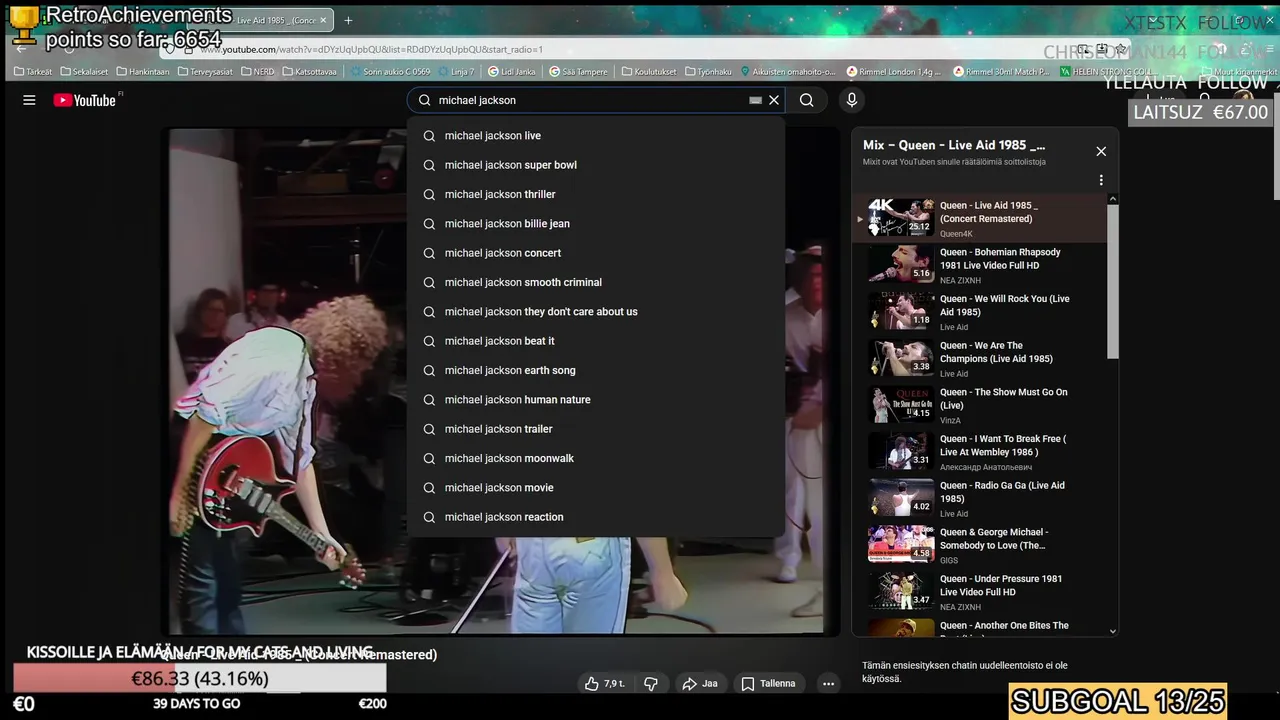Select 'michael jackson they don't care about us'
The width and height of the screenshot is (1280, 720).
click(x=596, y=312)
